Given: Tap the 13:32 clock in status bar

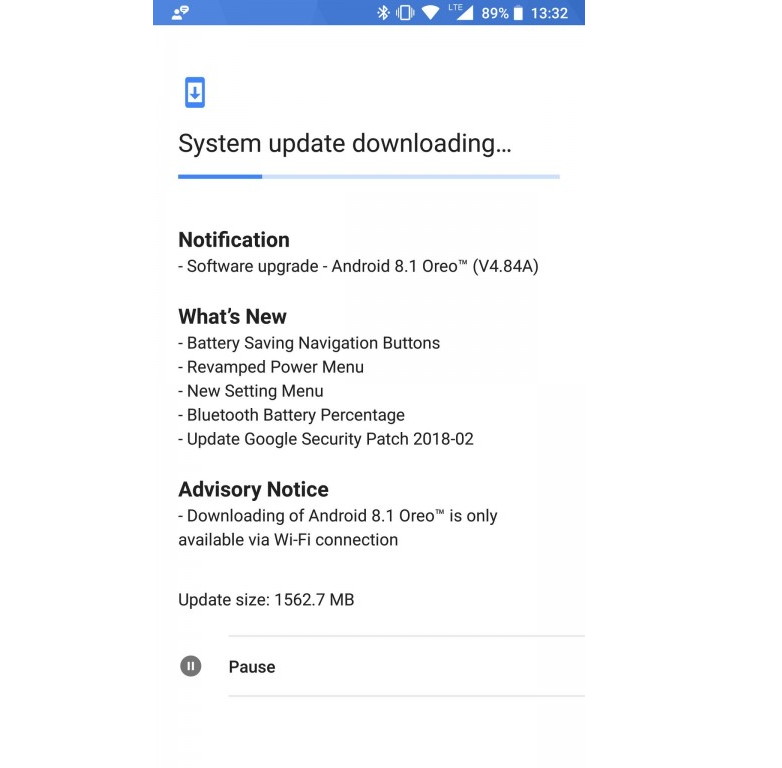Looking at the screenshot, I should tap(549, 13).
